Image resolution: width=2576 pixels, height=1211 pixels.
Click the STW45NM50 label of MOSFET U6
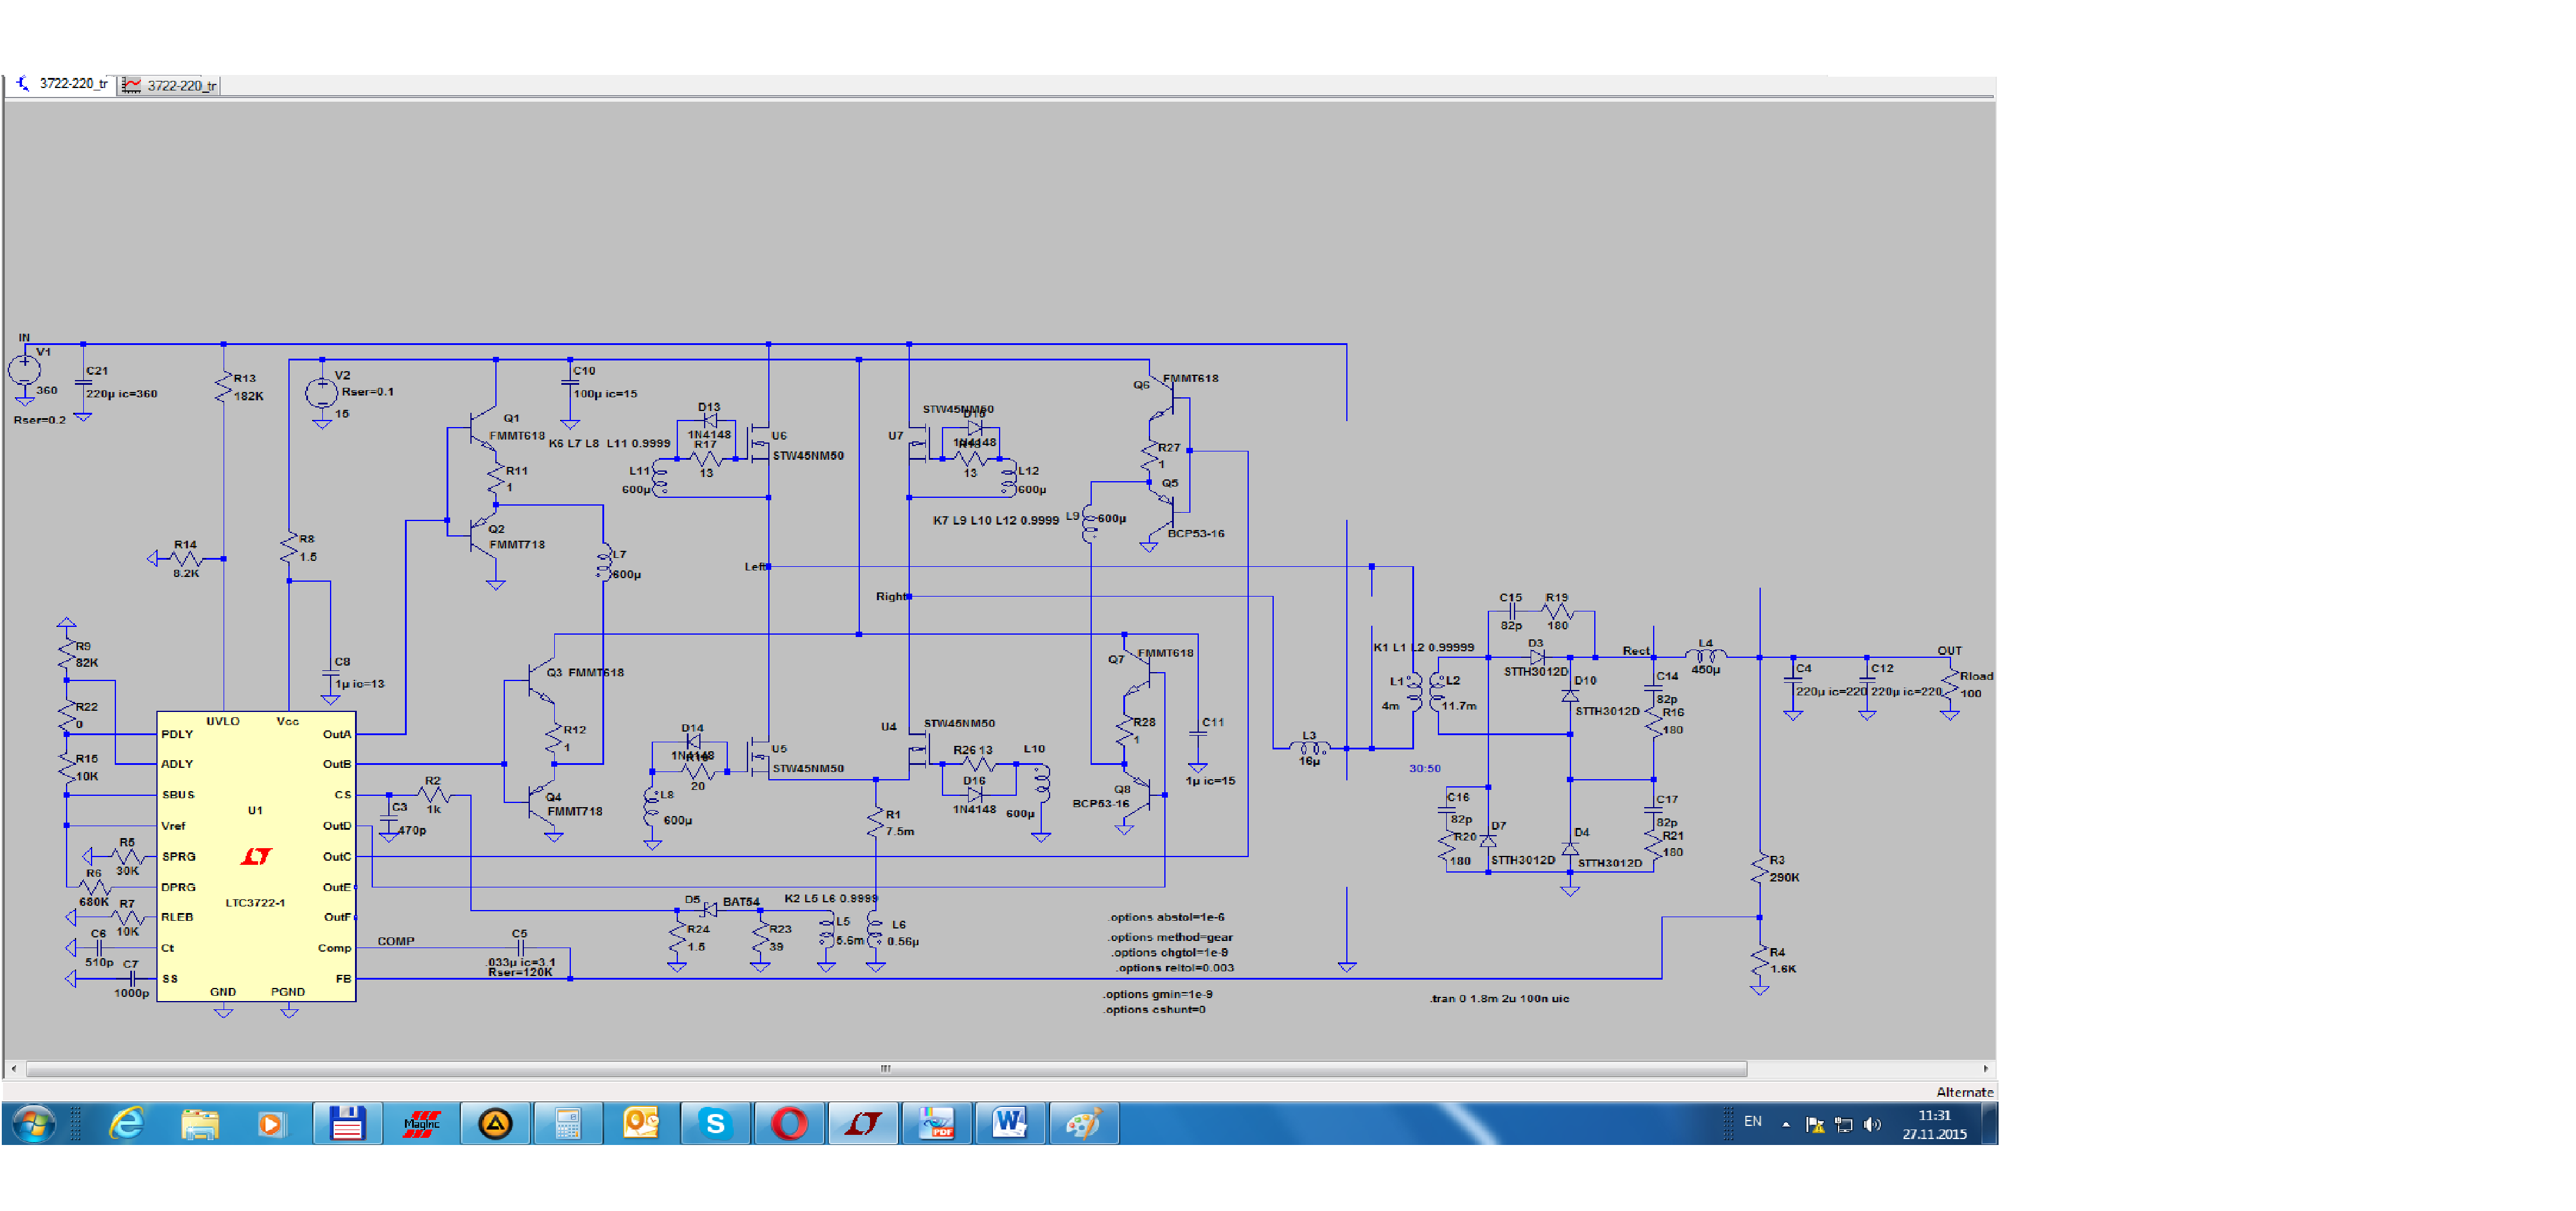pyautogui.click(x=808, y=455)
